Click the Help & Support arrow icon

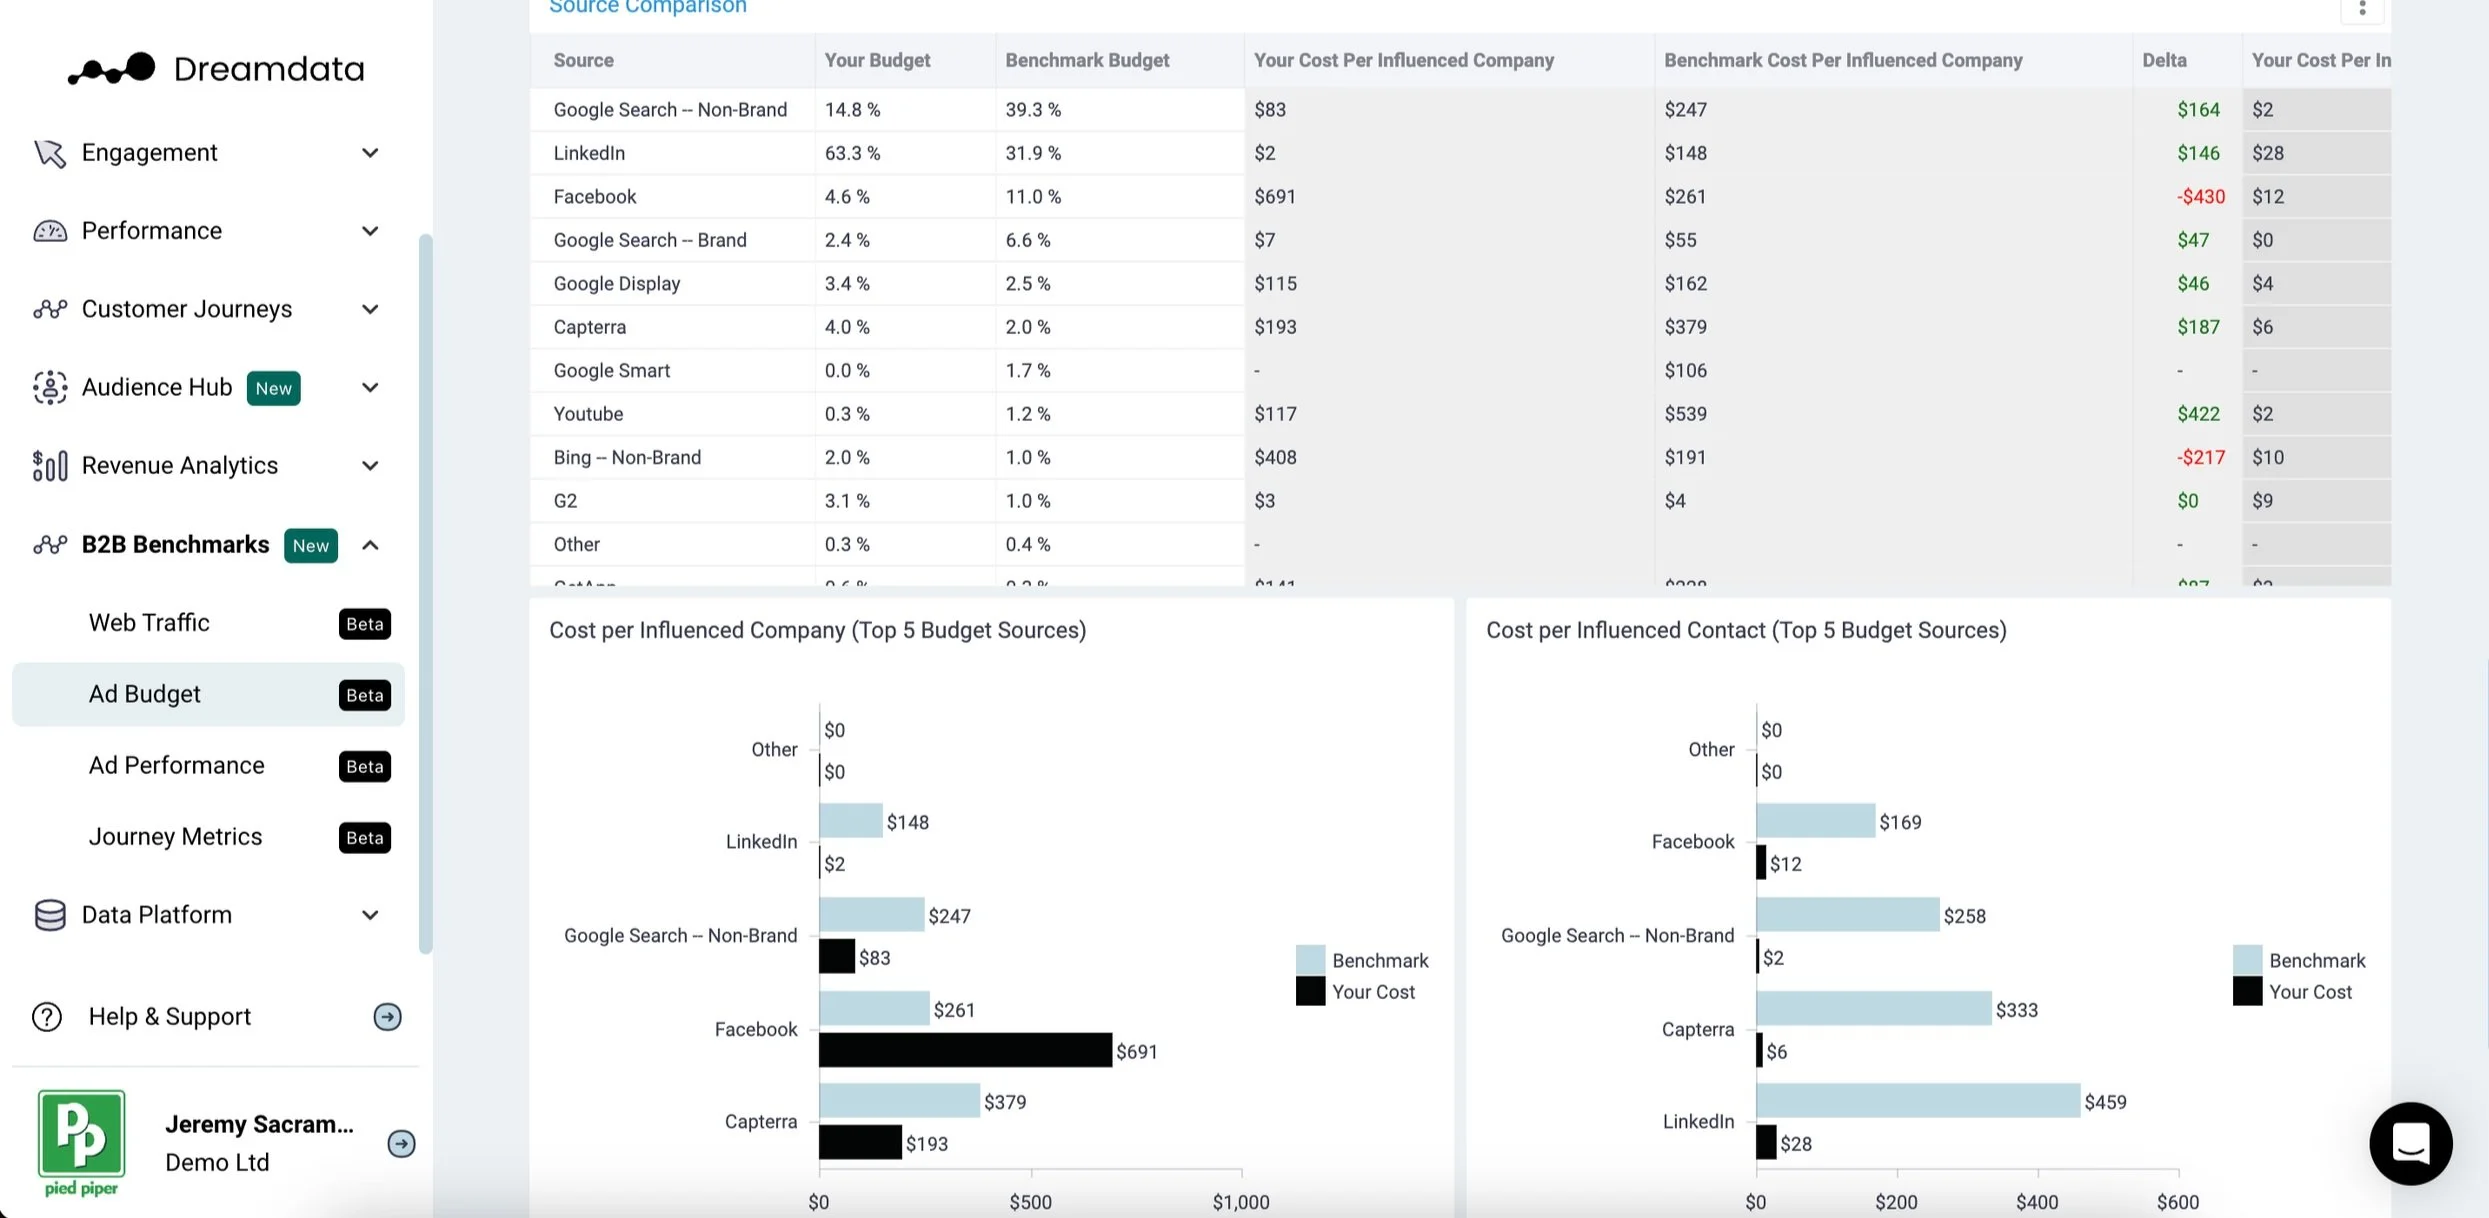(x=387, y=1017)
